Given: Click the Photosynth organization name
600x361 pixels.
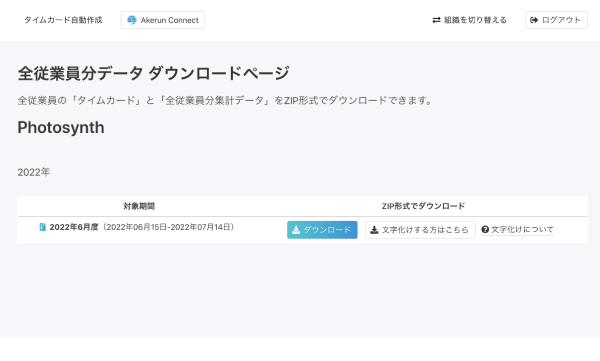Looking at the screenshot, I should [61, 127].
